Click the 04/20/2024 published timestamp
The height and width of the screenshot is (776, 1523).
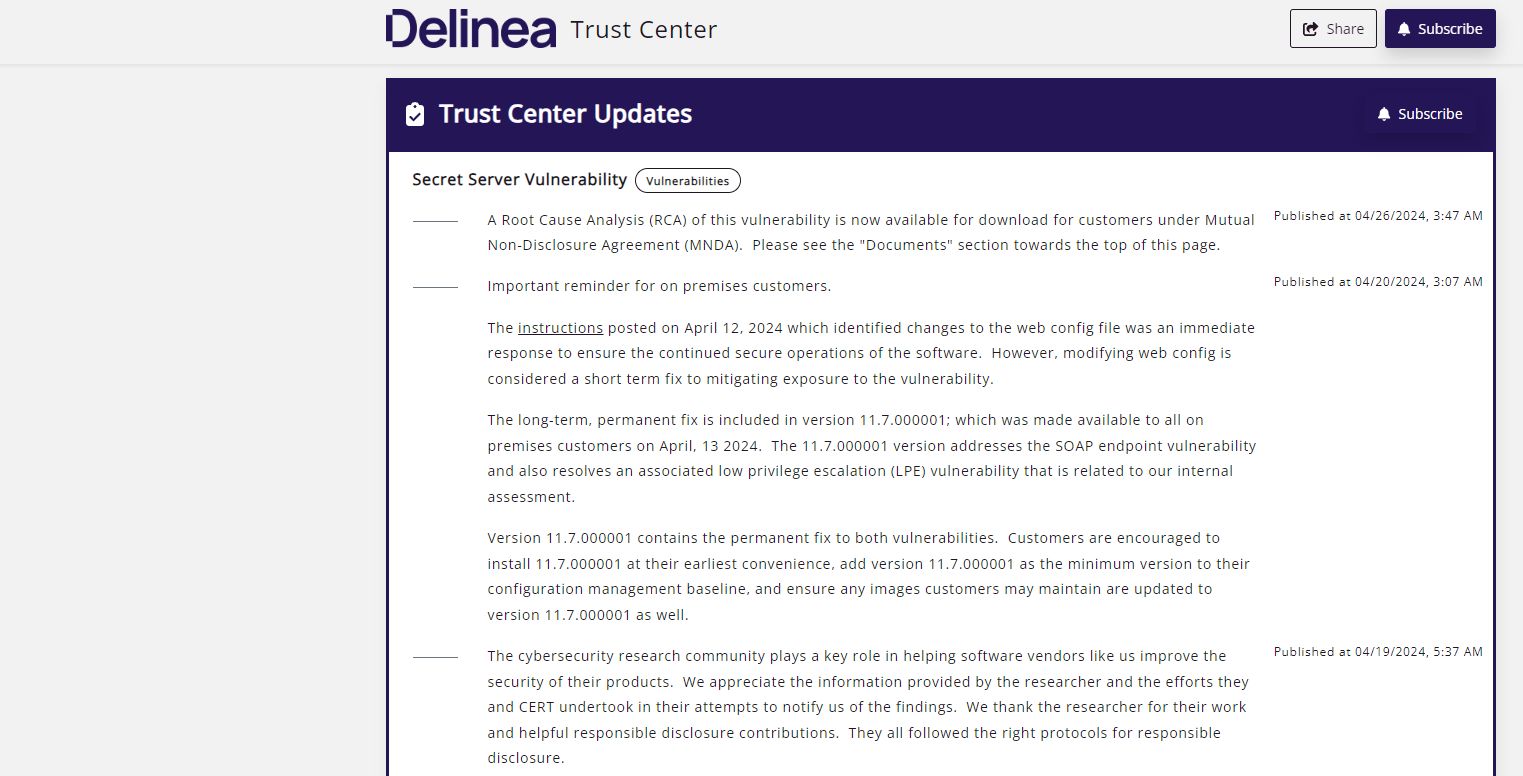point(1378,281)
